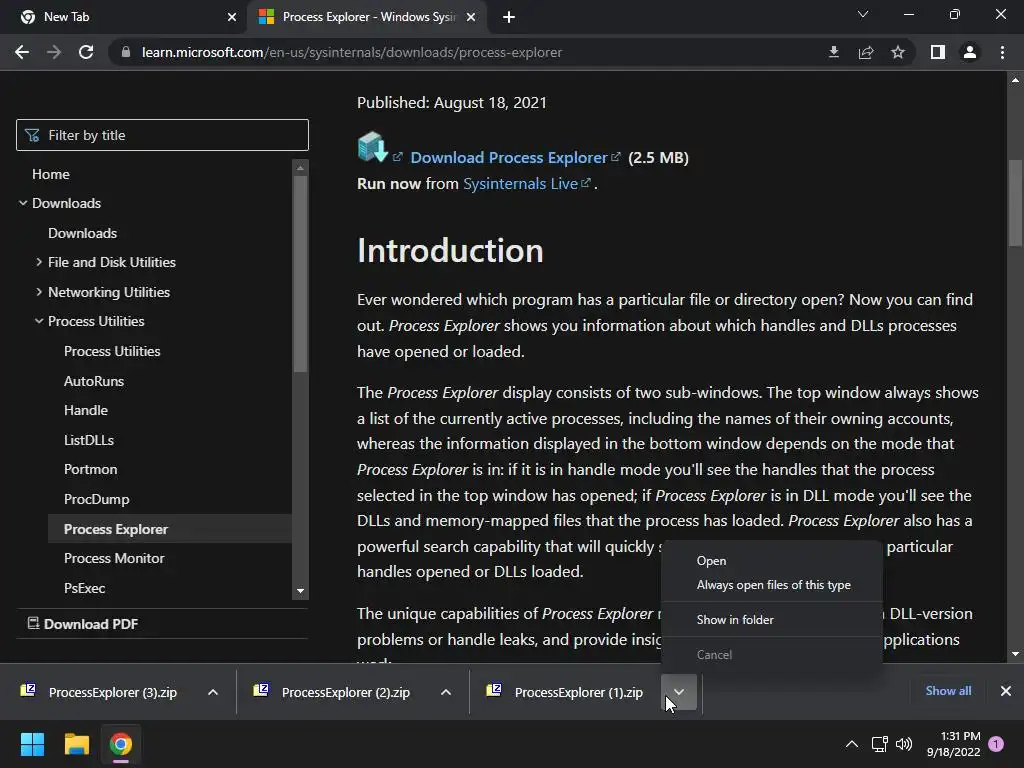Open the Download Process Explorer link
This screenshot has height=768, width=1024.
(509, 157)
